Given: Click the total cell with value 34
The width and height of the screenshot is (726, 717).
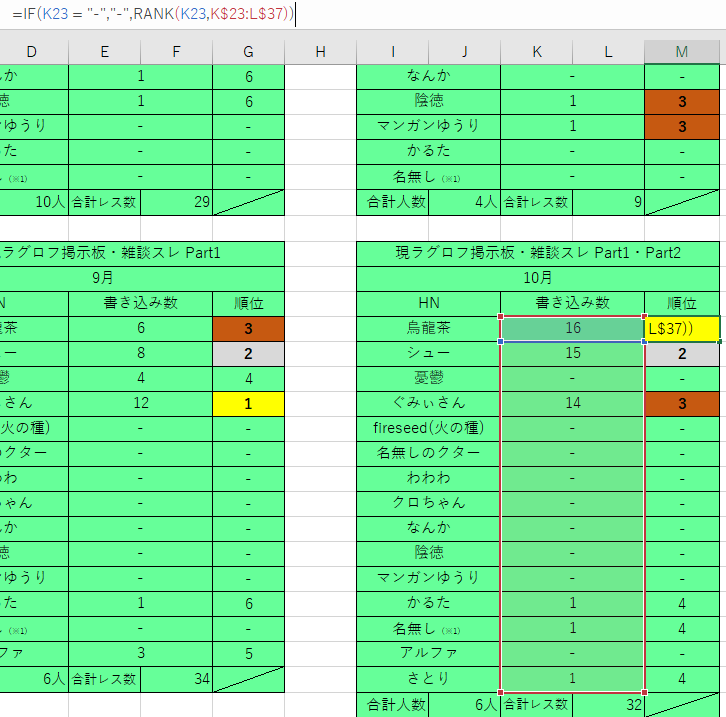Looking at the screenshot, I should click(x=176, y=679).
